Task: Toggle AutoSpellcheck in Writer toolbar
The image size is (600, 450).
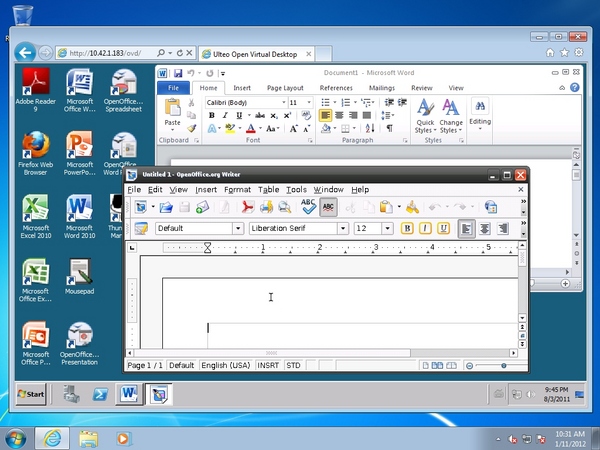Action: [x=328, y=207]
